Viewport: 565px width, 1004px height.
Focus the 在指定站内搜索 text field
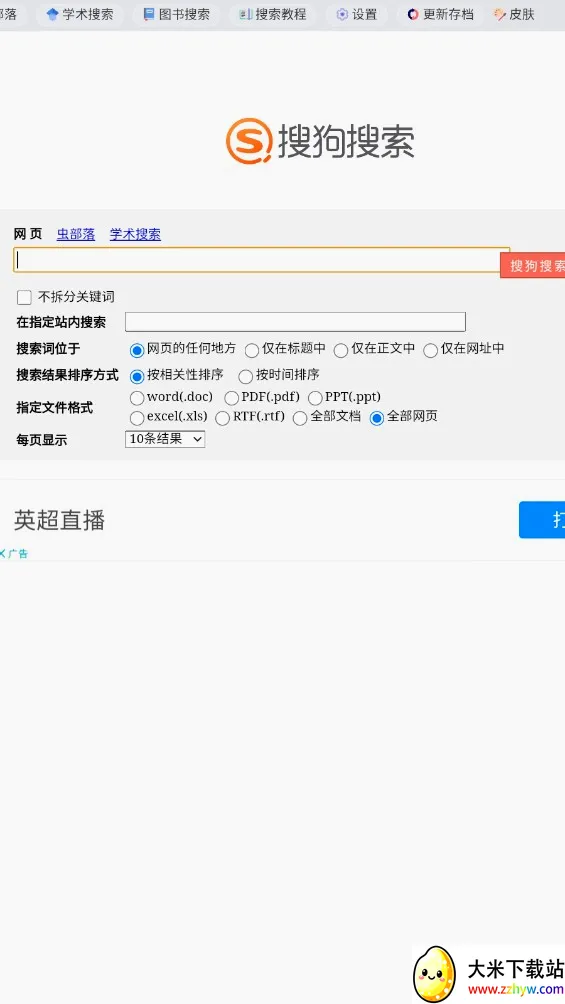pos(295,321)
